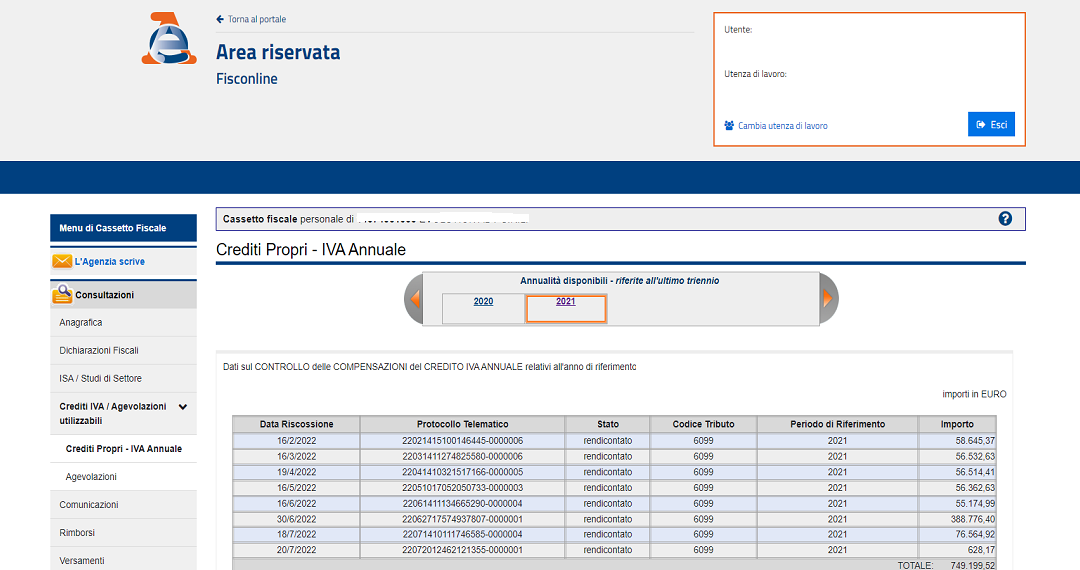
Task: Select Crediti Propri - IVA Annuale submenu
Action: tap(124, 449)
